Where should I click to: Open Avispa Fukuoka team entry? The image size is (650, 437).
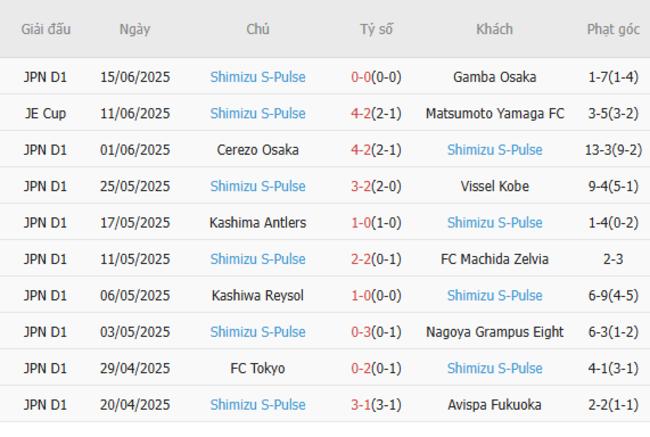494,404
